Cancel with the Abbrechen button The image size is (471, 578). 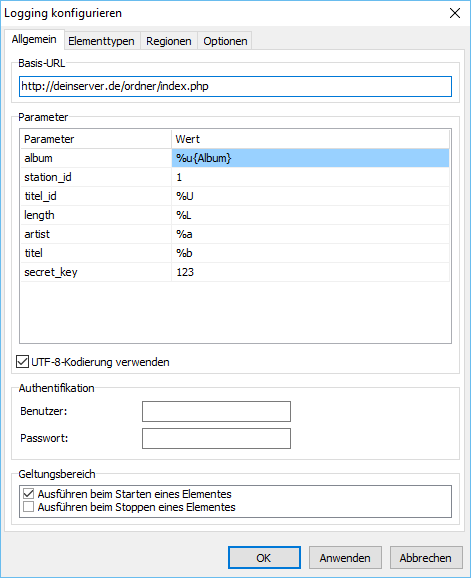tap(426, 558)
